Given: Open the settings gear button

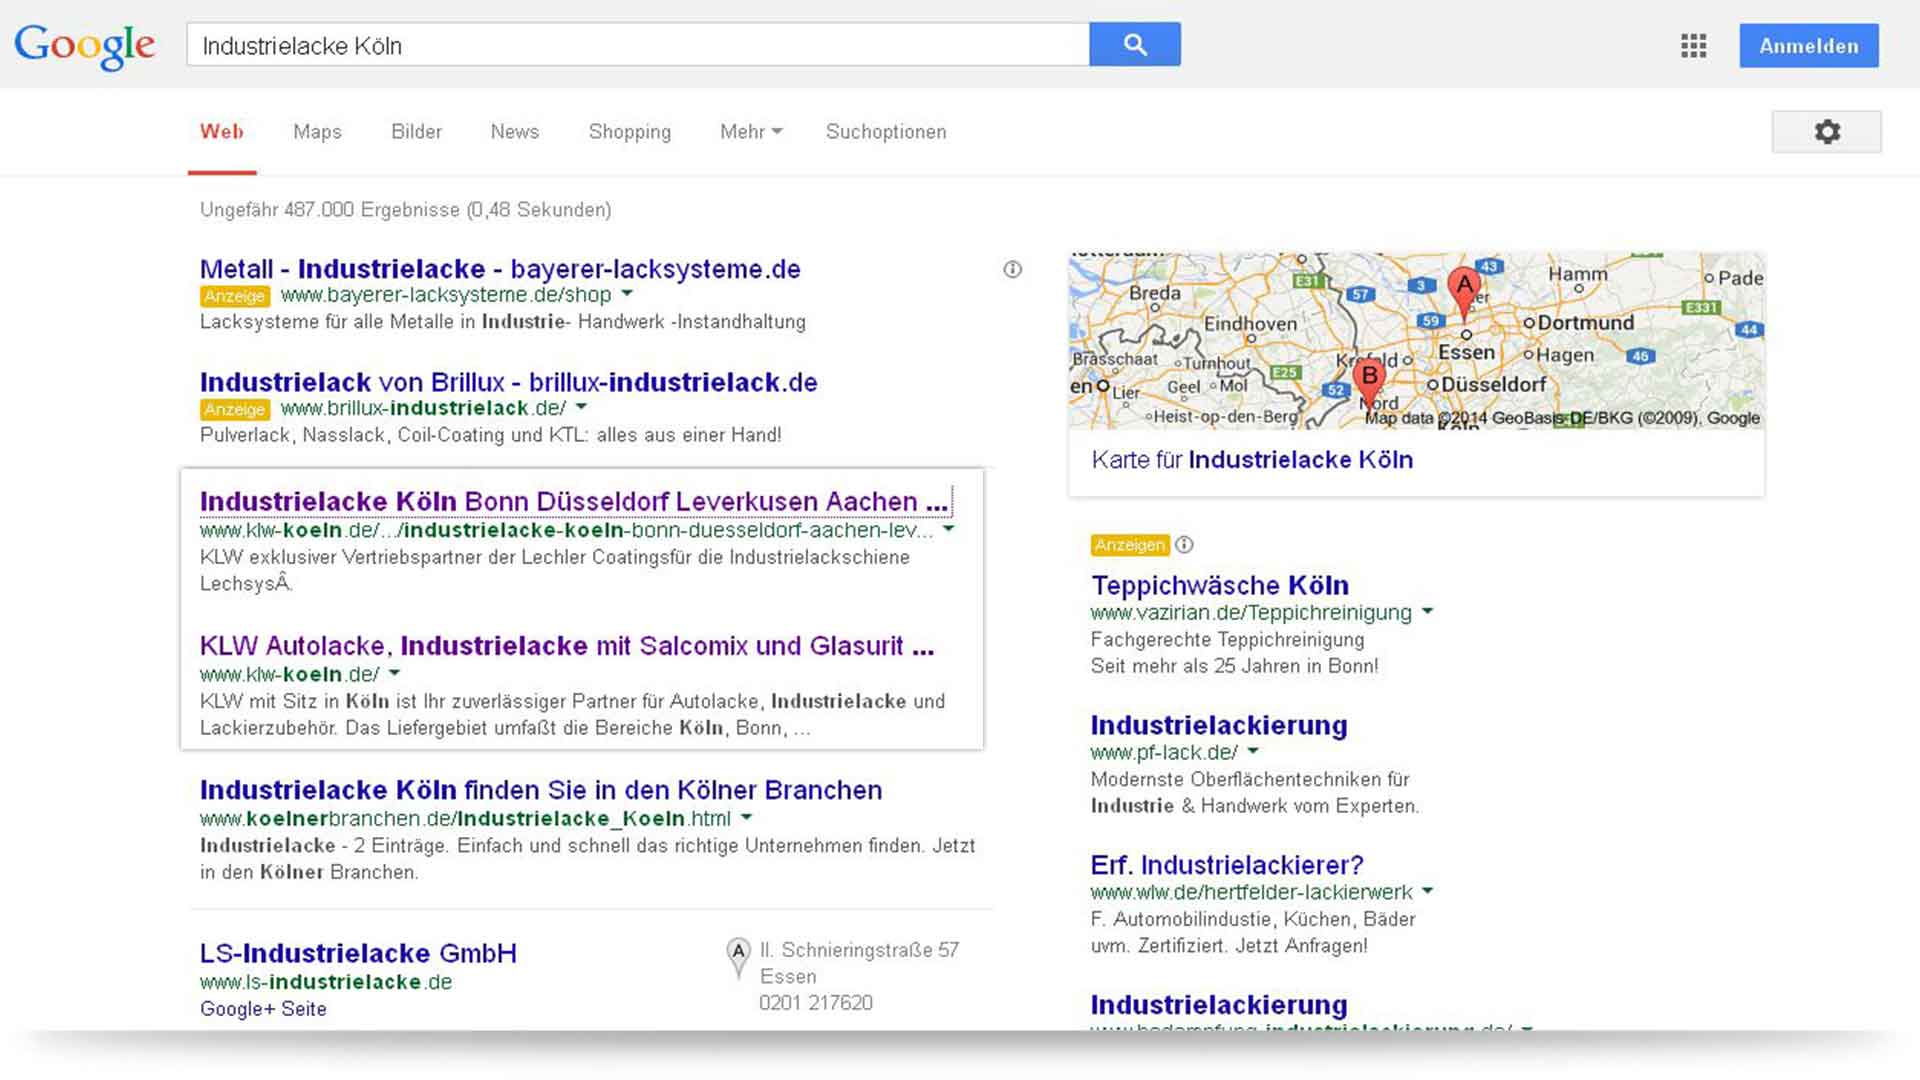Looking at the screenshot, I should 1826,132.
